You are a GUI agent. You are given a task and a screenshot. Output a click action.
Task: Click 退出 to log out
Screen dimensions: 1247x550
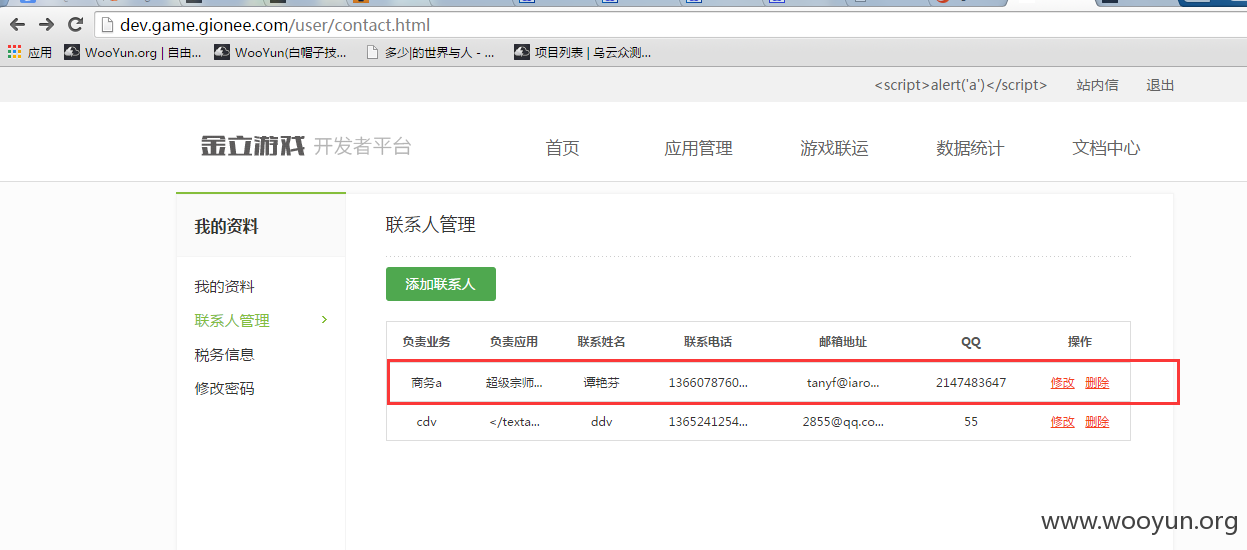[1160, 85]
